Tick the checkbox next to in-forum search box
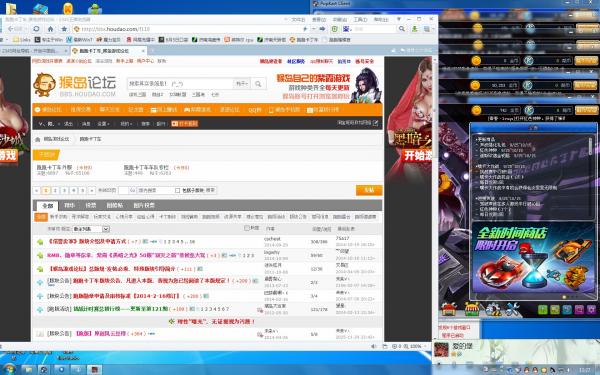Screen dimensions: 600x375 click(x=177, y=190)
